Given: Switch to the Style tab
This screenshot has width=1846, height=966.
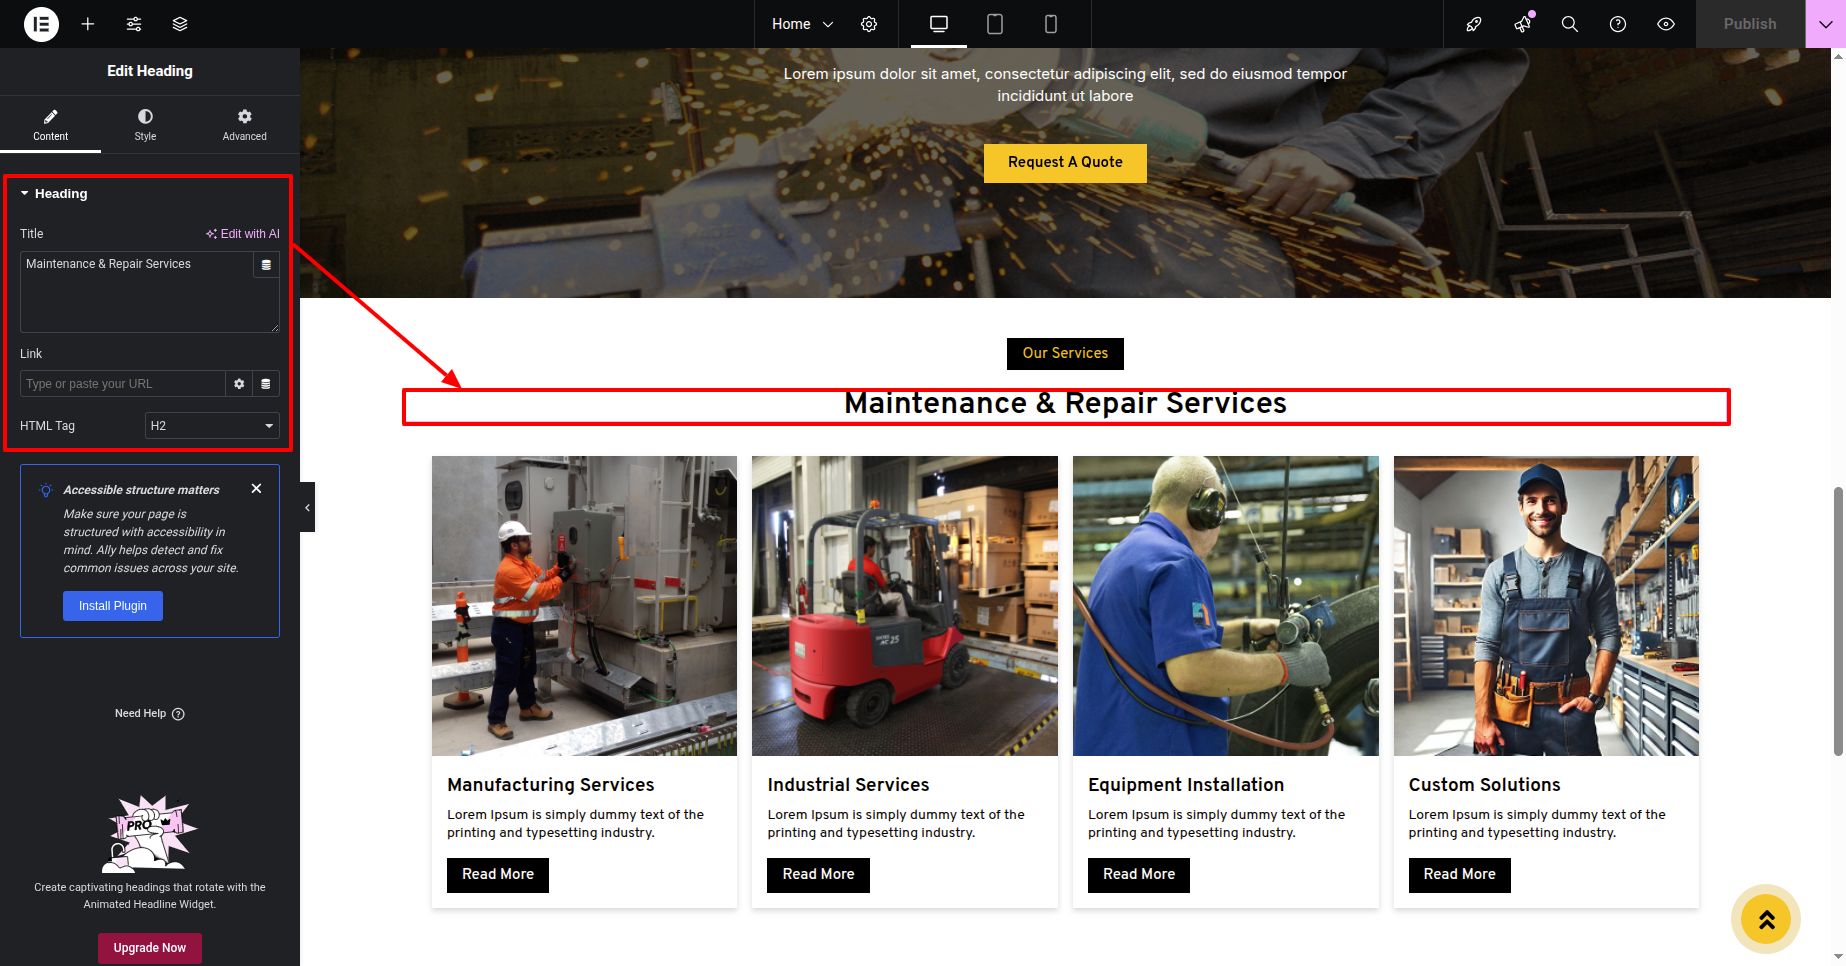Looking at the screenshot, I should pos(145,125).
